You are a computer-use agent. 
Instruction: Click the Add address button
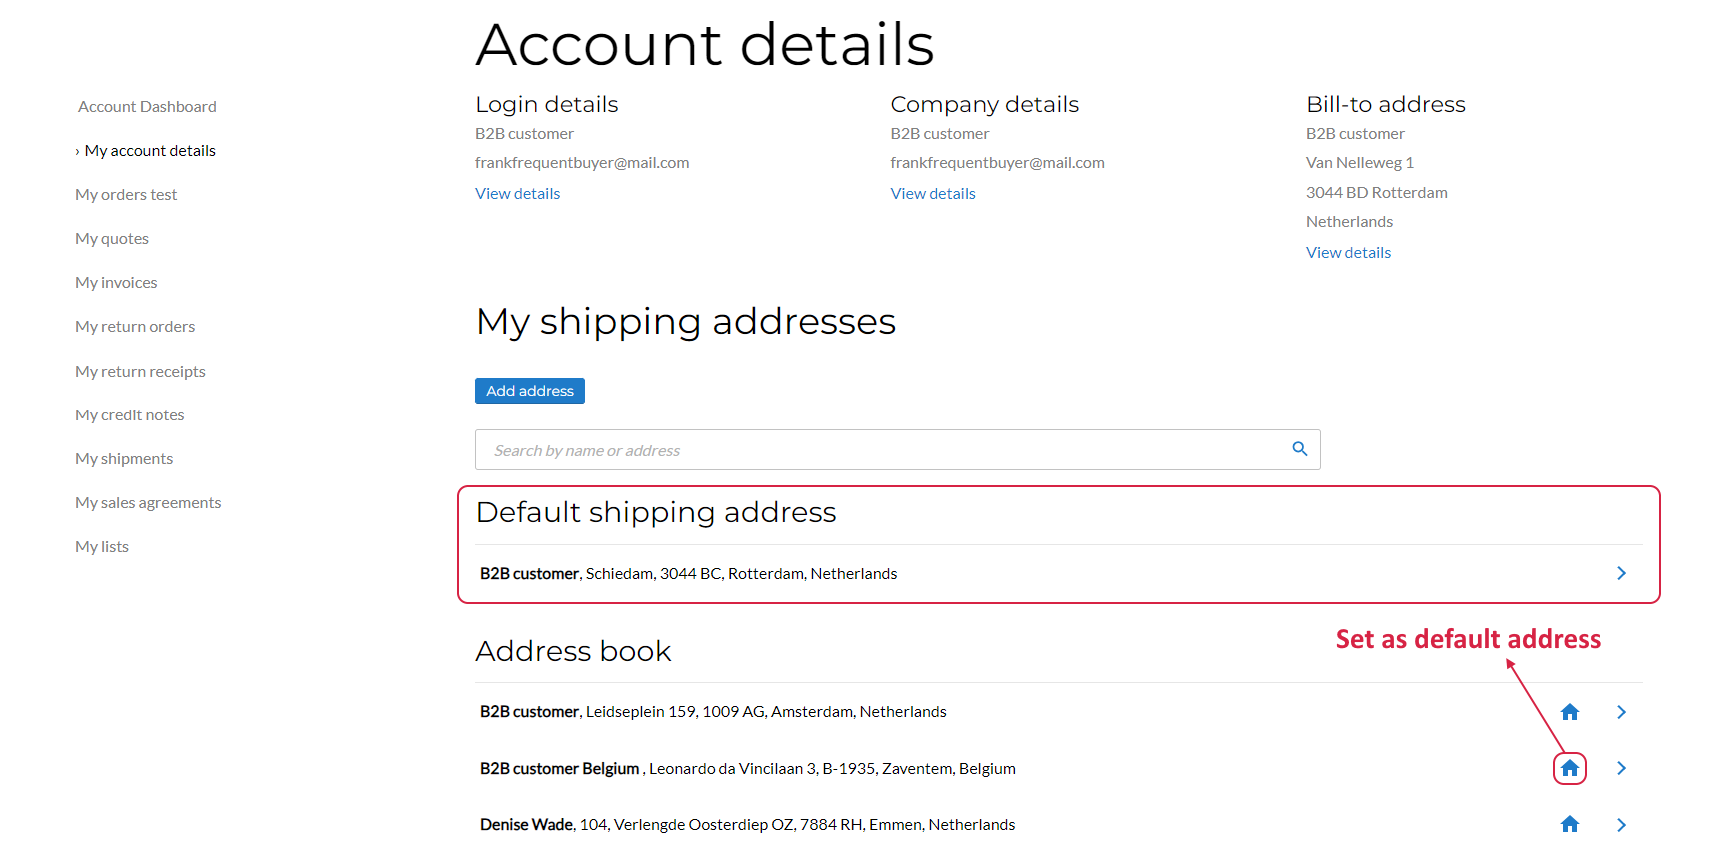pos(529,390)
